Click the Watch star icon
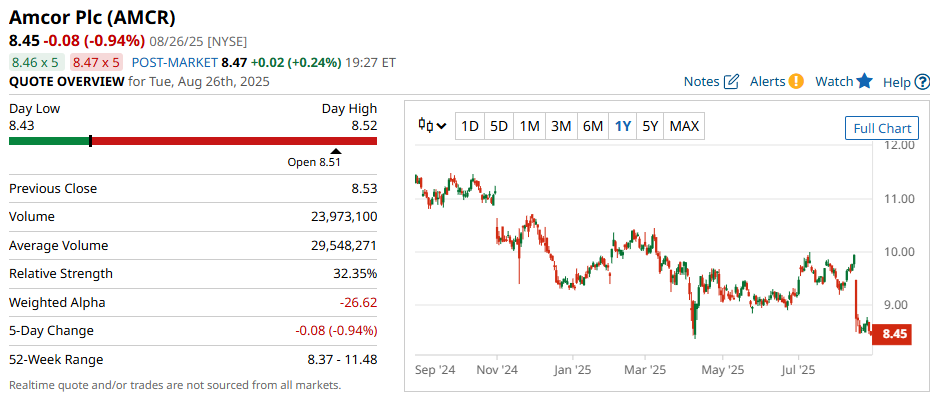936x406 pixels. click(x=864, y=81)
